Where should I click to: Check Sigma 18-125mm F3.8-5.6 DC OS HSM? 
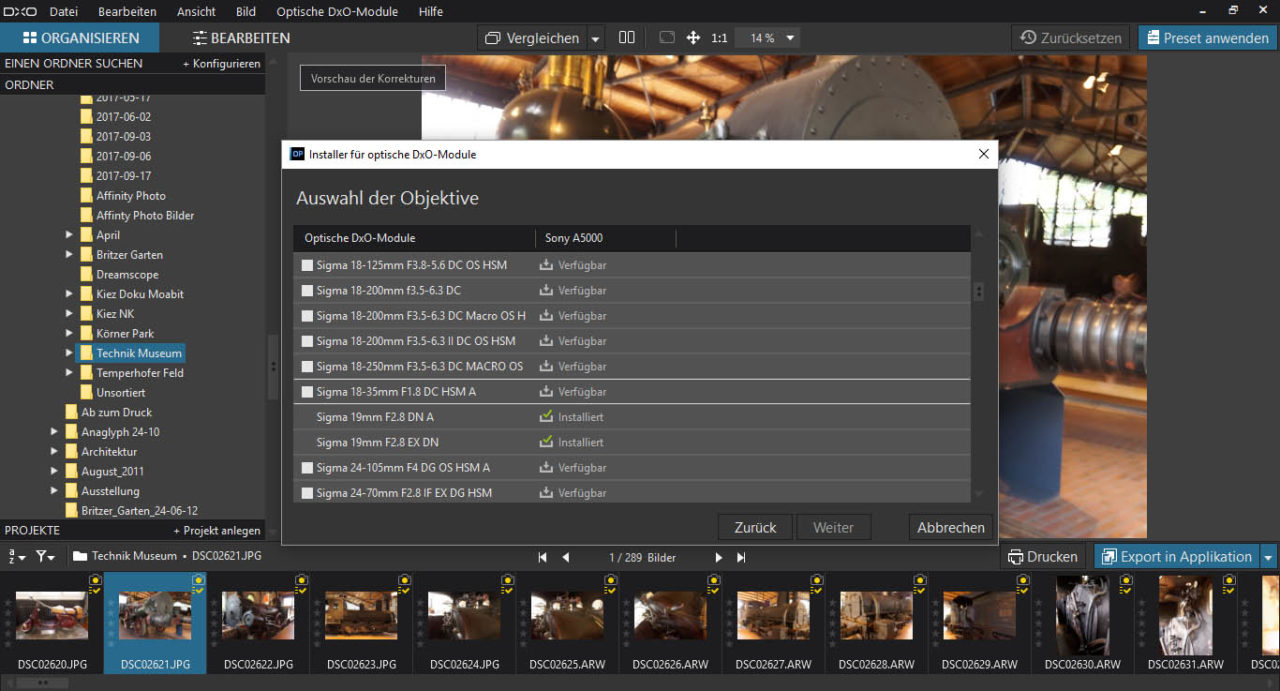tap(308, 265)
